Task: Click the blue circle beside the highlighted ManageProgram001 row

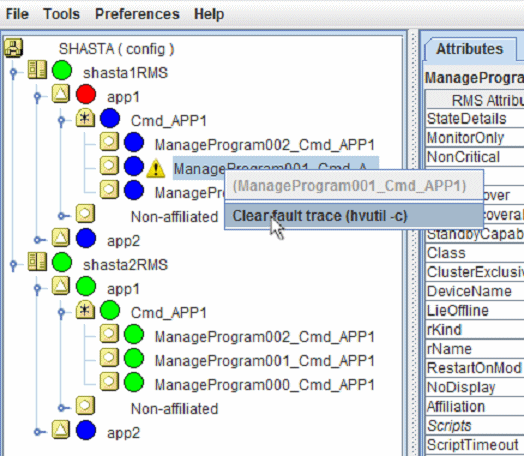Action: click(134, 166)
